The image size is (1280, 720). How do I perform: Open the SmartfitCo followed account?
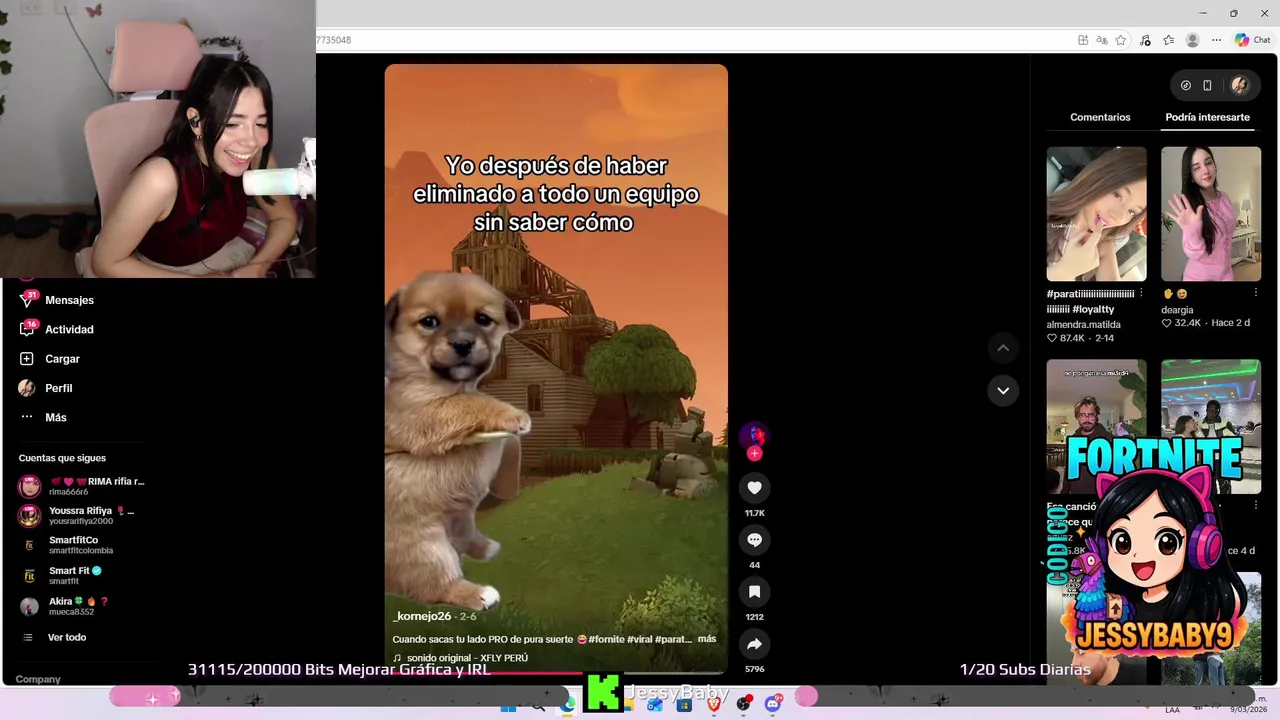pyautogui.click(x=67, y=545)
